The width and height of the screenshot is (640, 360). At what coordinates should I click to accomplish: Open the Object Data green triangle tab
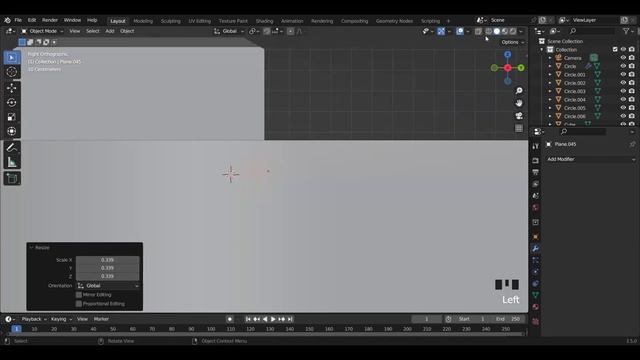[x=536, y=295]
